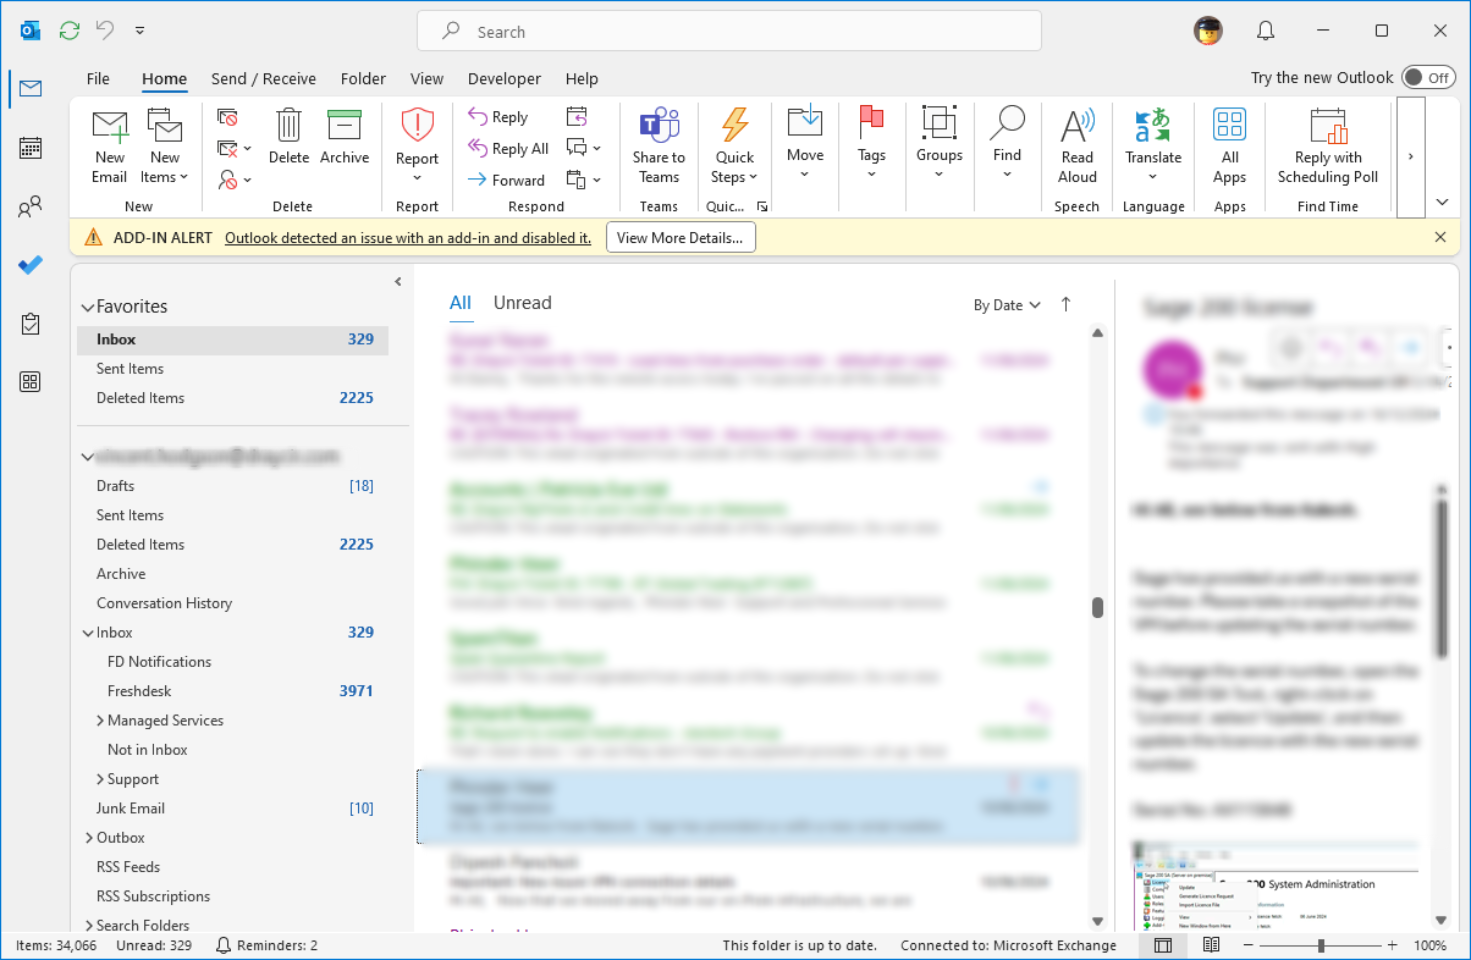This screenshot has height=960, width=1471.
Task: Switch to the Folder tab
Action: pyautogui.click(x=363, y=79)
